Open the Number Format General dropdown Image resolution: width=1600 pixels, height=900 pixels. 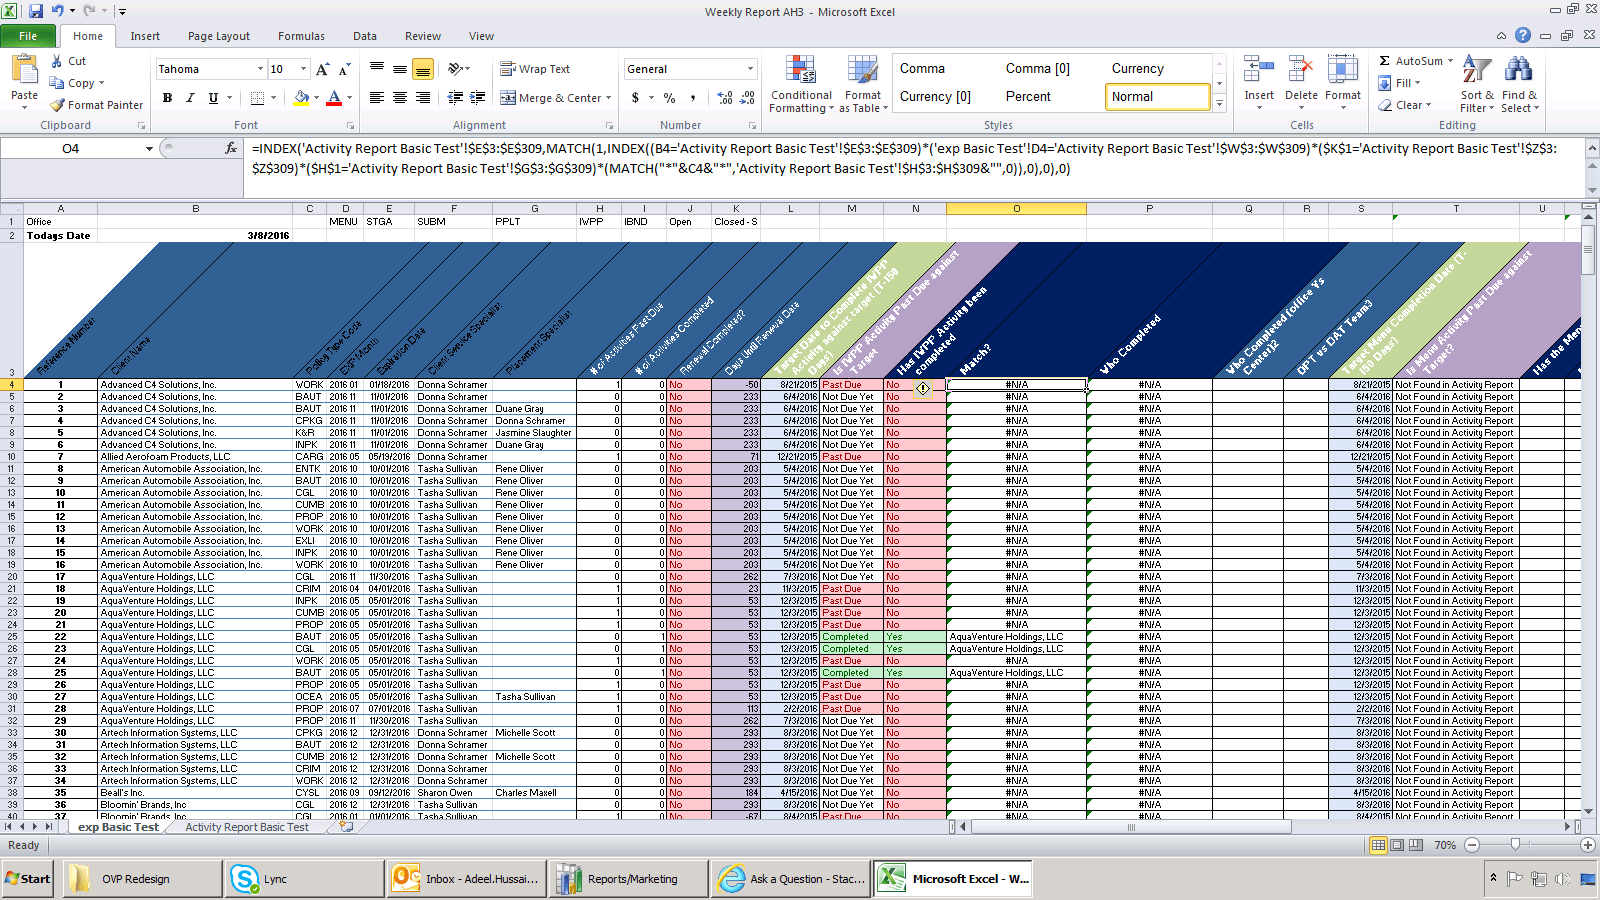[750, 69]
